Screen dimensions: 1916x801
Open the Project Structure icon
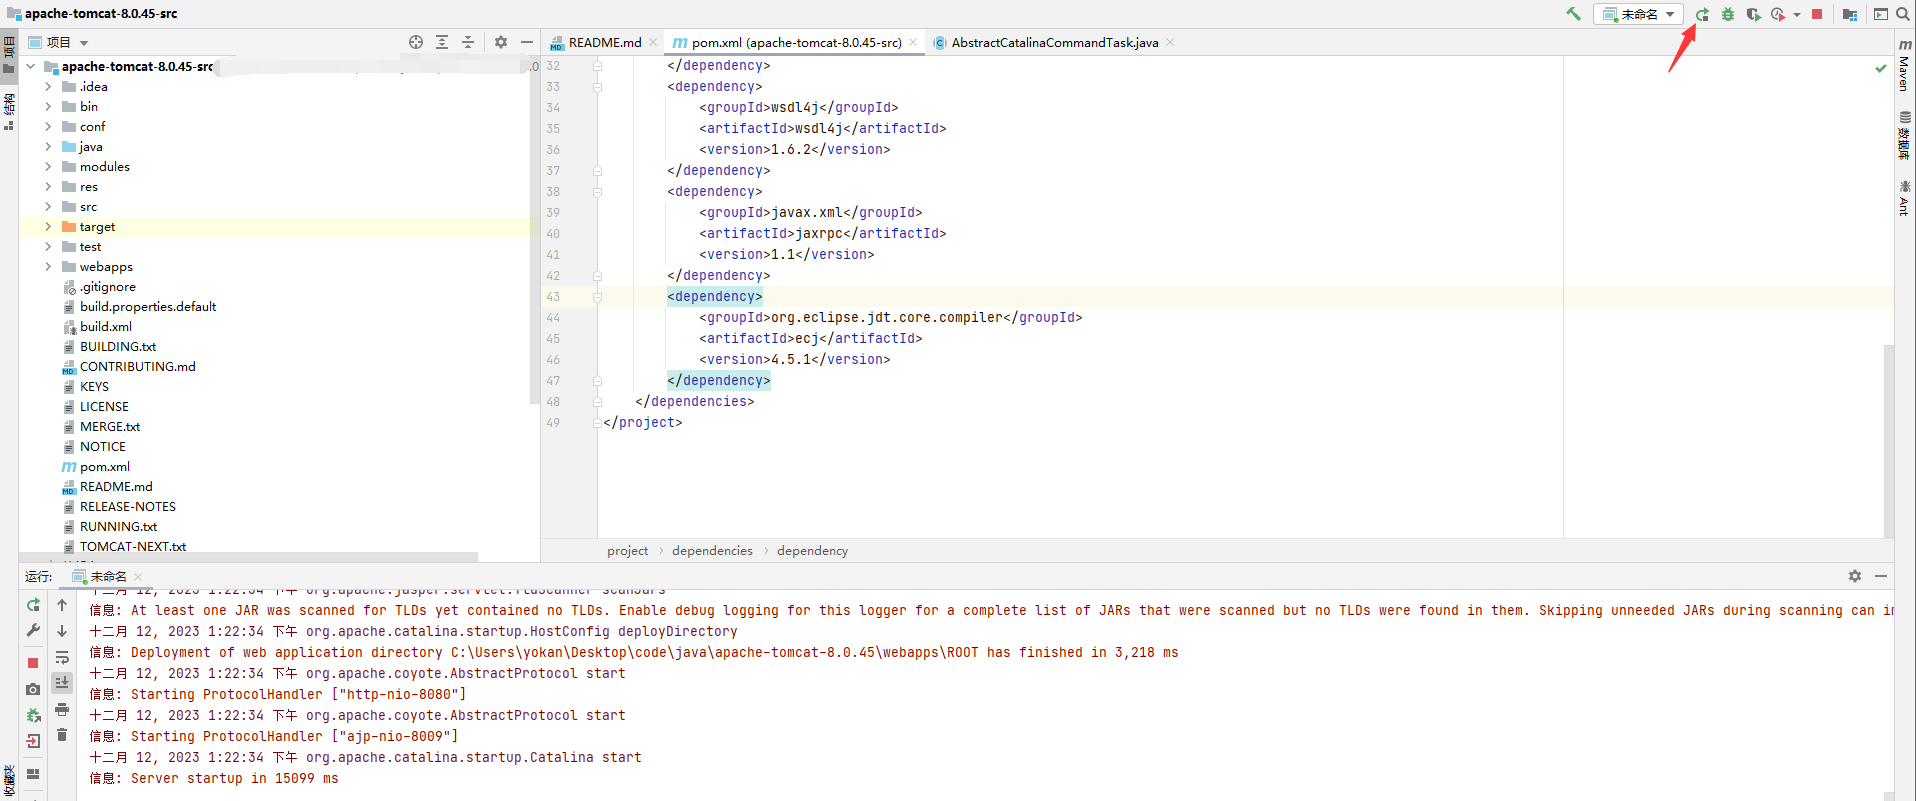[x=1850, y=14]
